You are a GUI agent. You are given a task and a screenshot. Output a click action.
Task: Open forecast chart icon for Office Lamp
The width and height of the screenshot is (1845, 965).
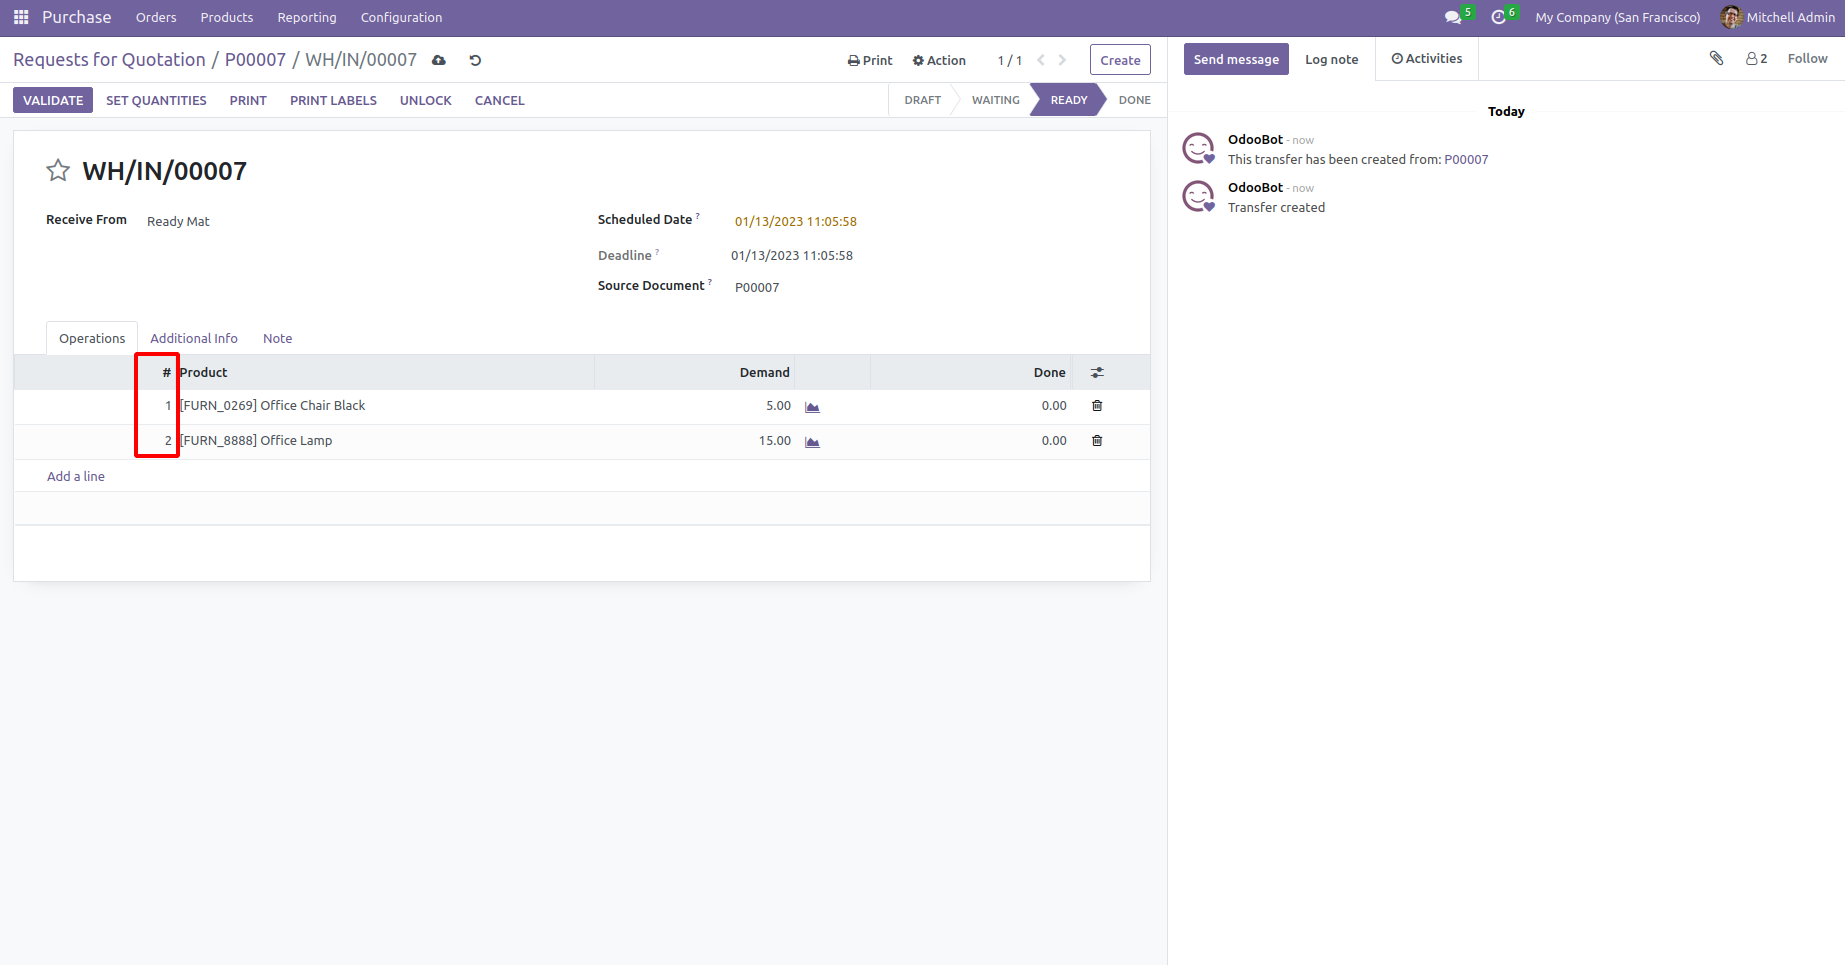(812, 442)
